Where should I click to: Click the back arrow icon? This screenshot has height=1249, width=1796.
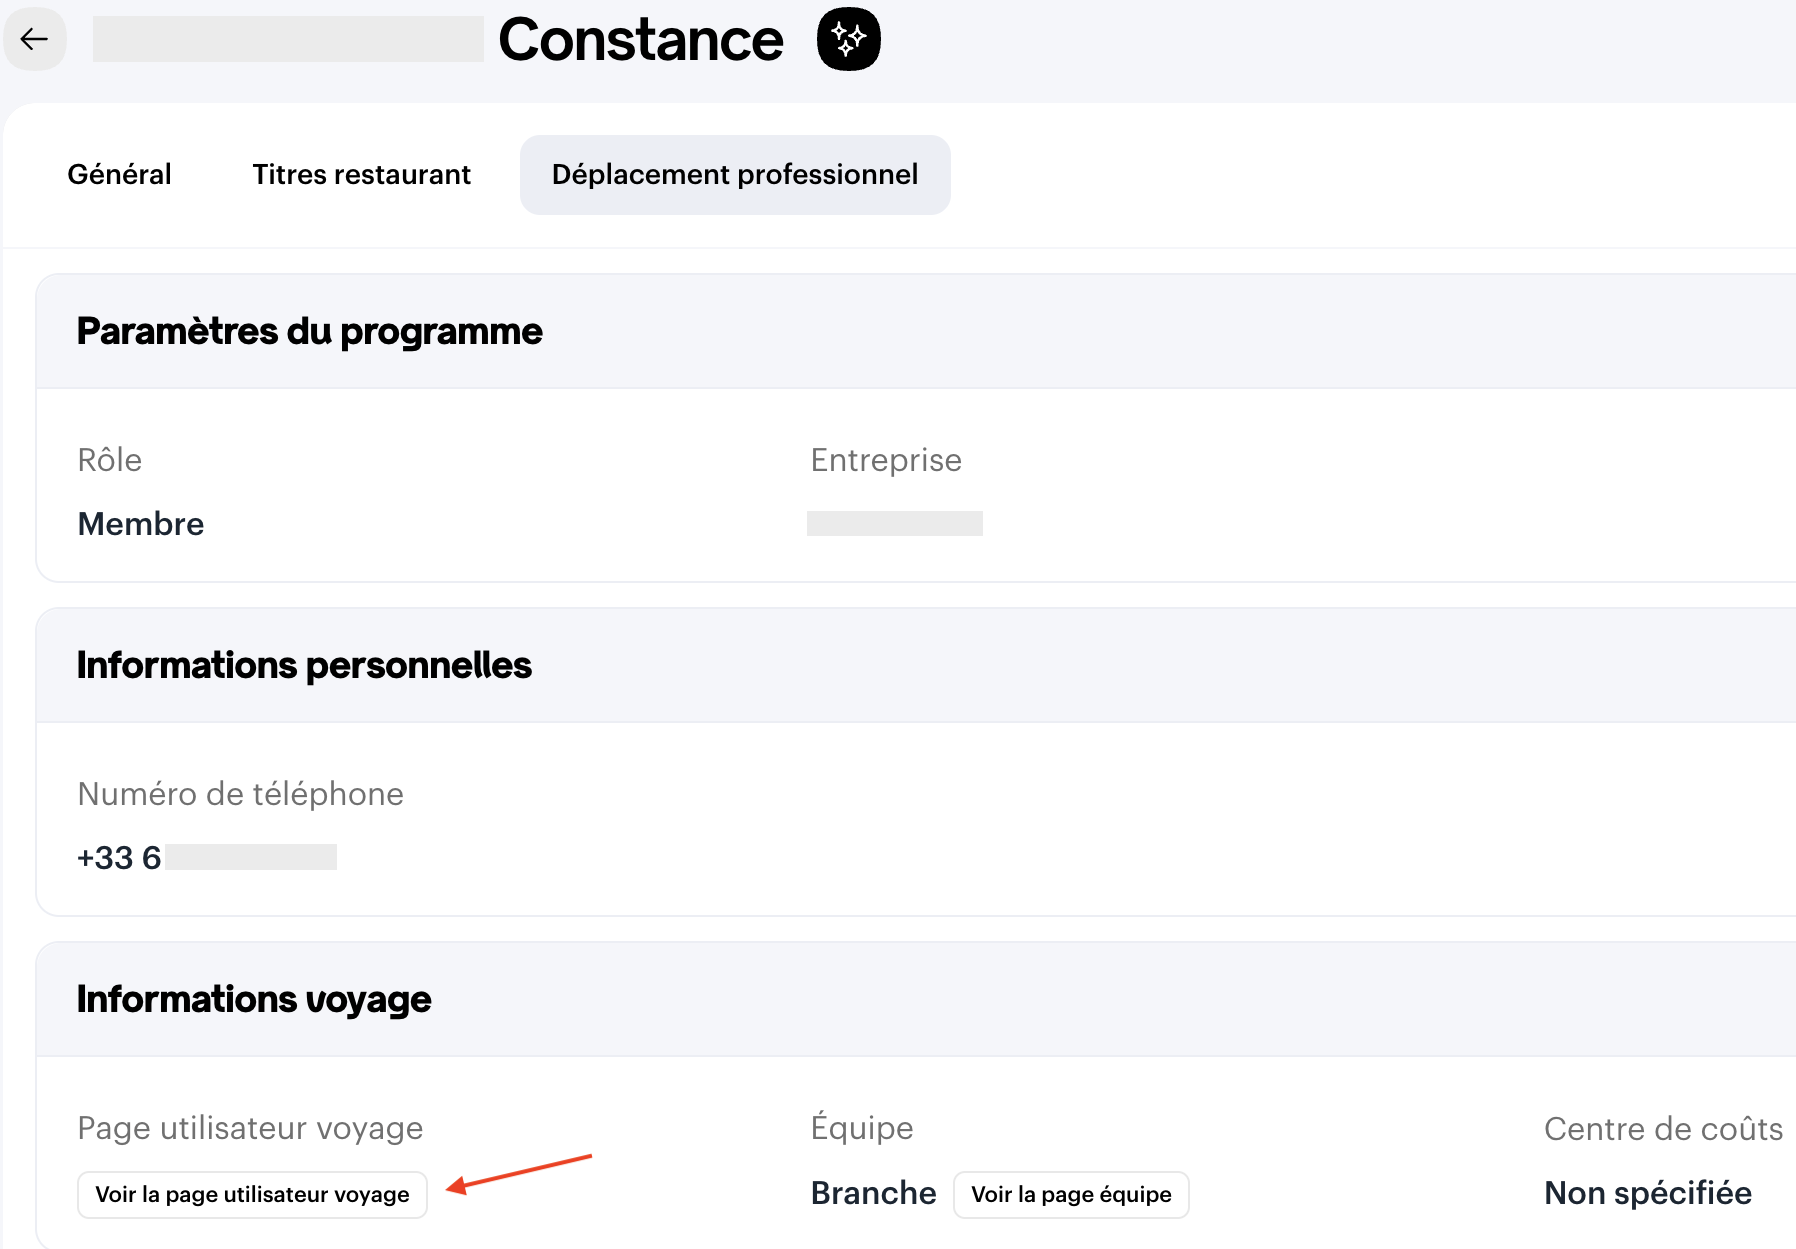click(x=35, y=40)
